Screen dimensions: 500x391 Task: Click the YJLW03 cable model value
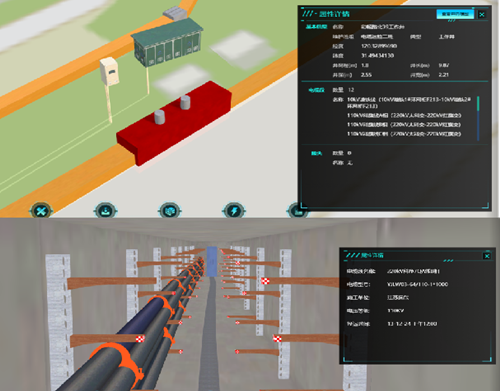tap(417, 284)
